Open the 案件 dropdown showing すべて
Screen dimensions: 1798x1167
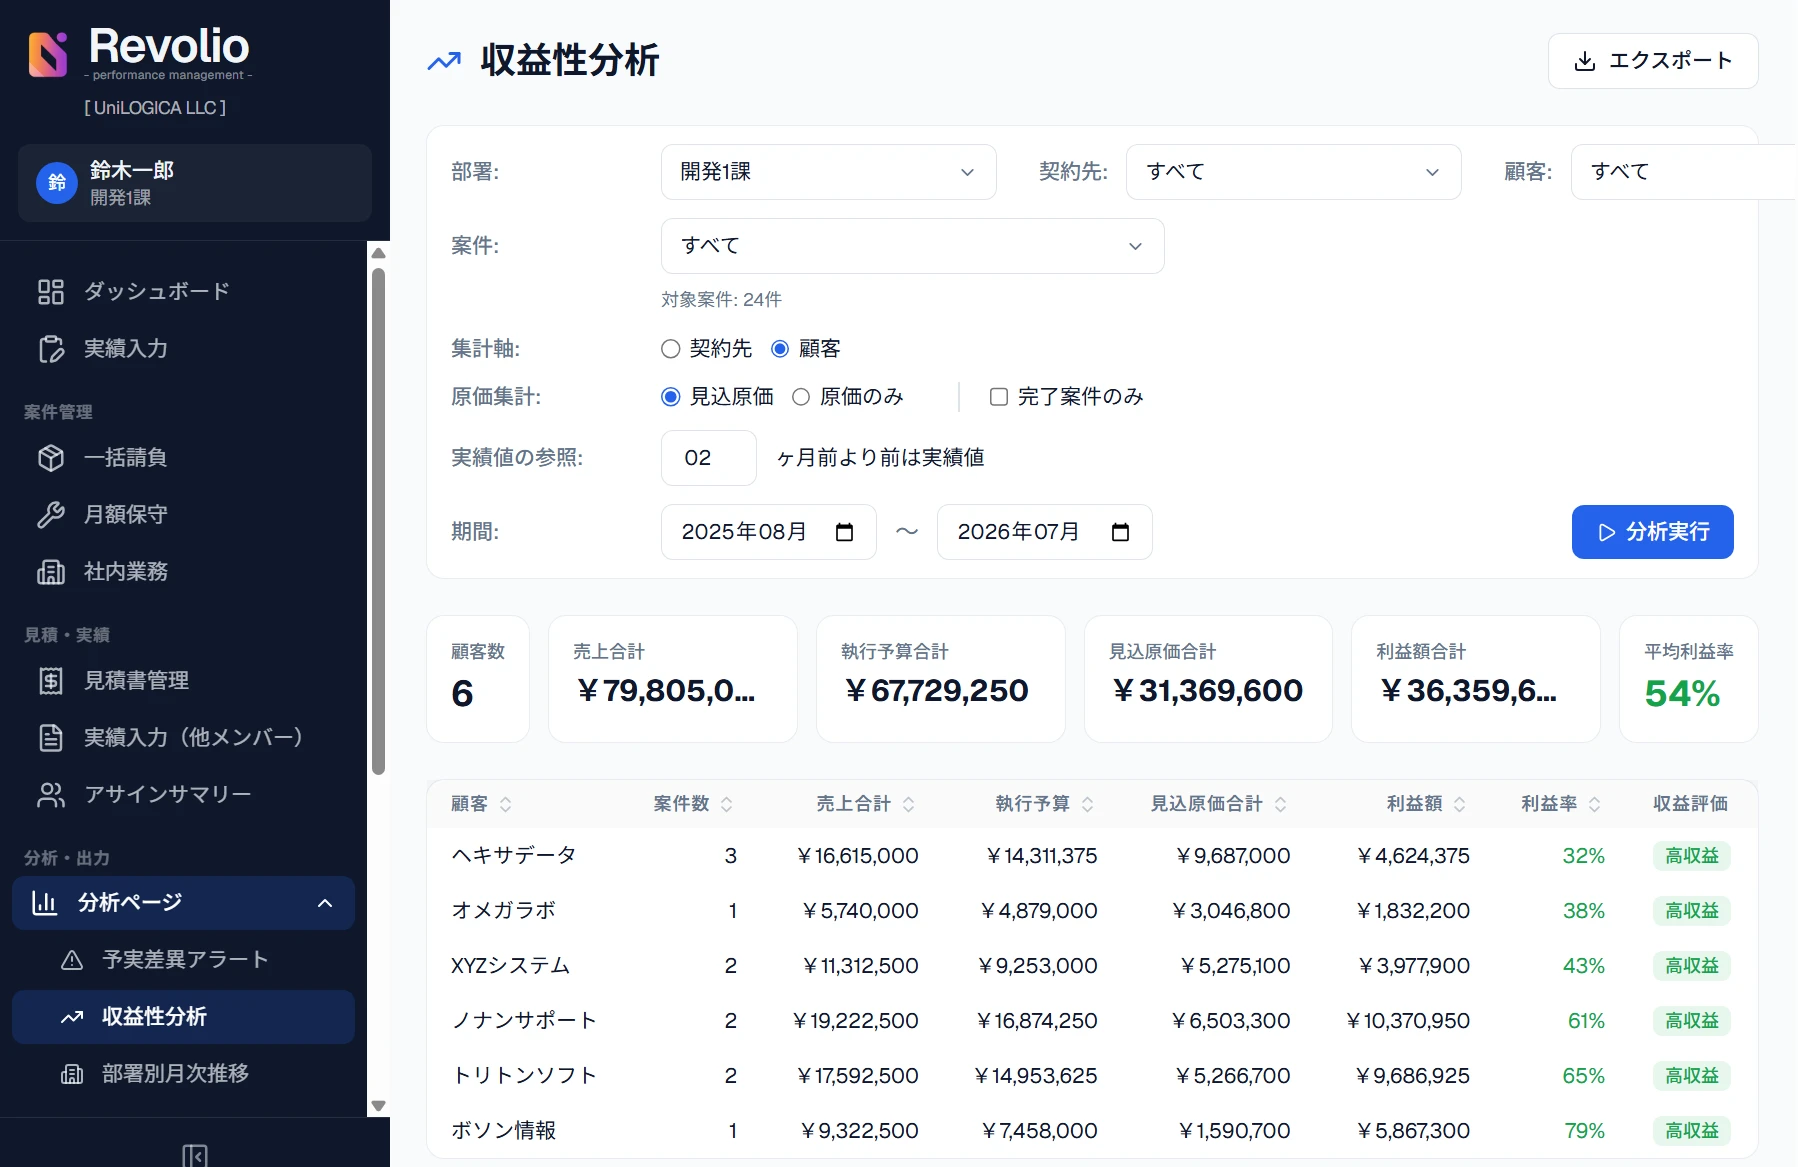point(913,246)
